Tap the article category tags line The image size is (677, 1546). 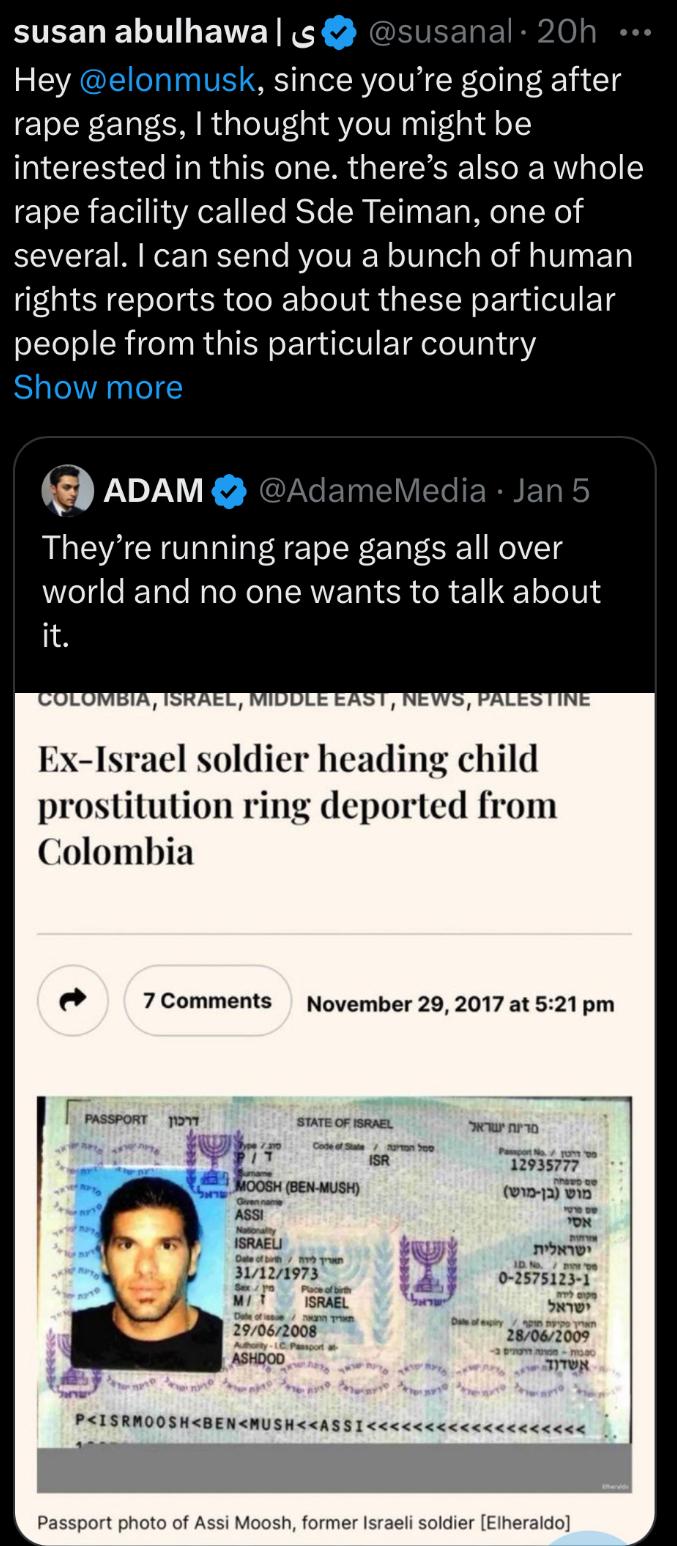point(313,699)
